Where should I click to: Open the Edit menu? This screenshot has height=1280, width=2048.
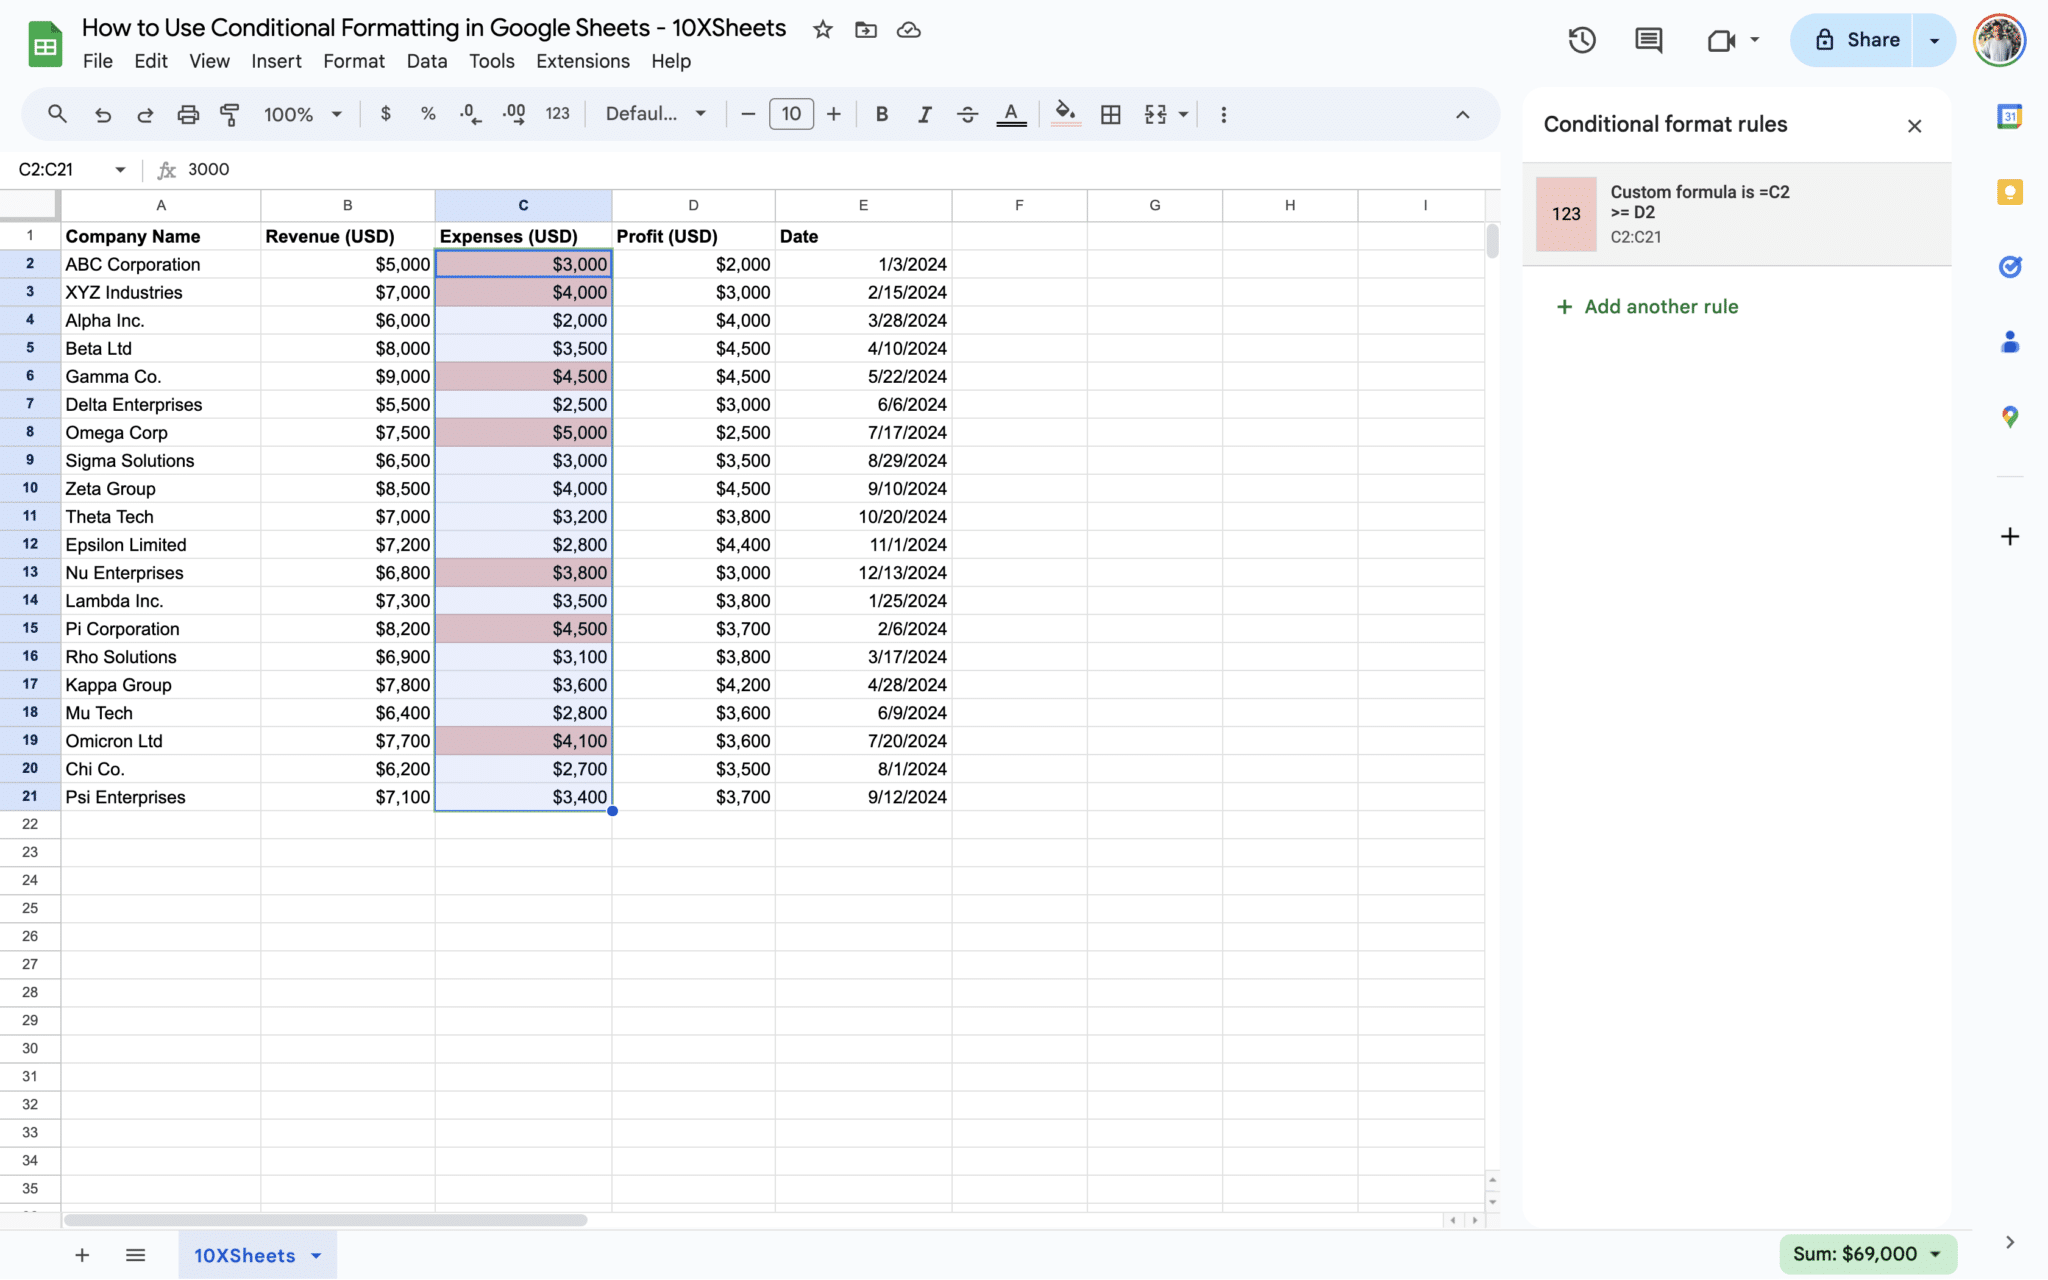[150, 61]
